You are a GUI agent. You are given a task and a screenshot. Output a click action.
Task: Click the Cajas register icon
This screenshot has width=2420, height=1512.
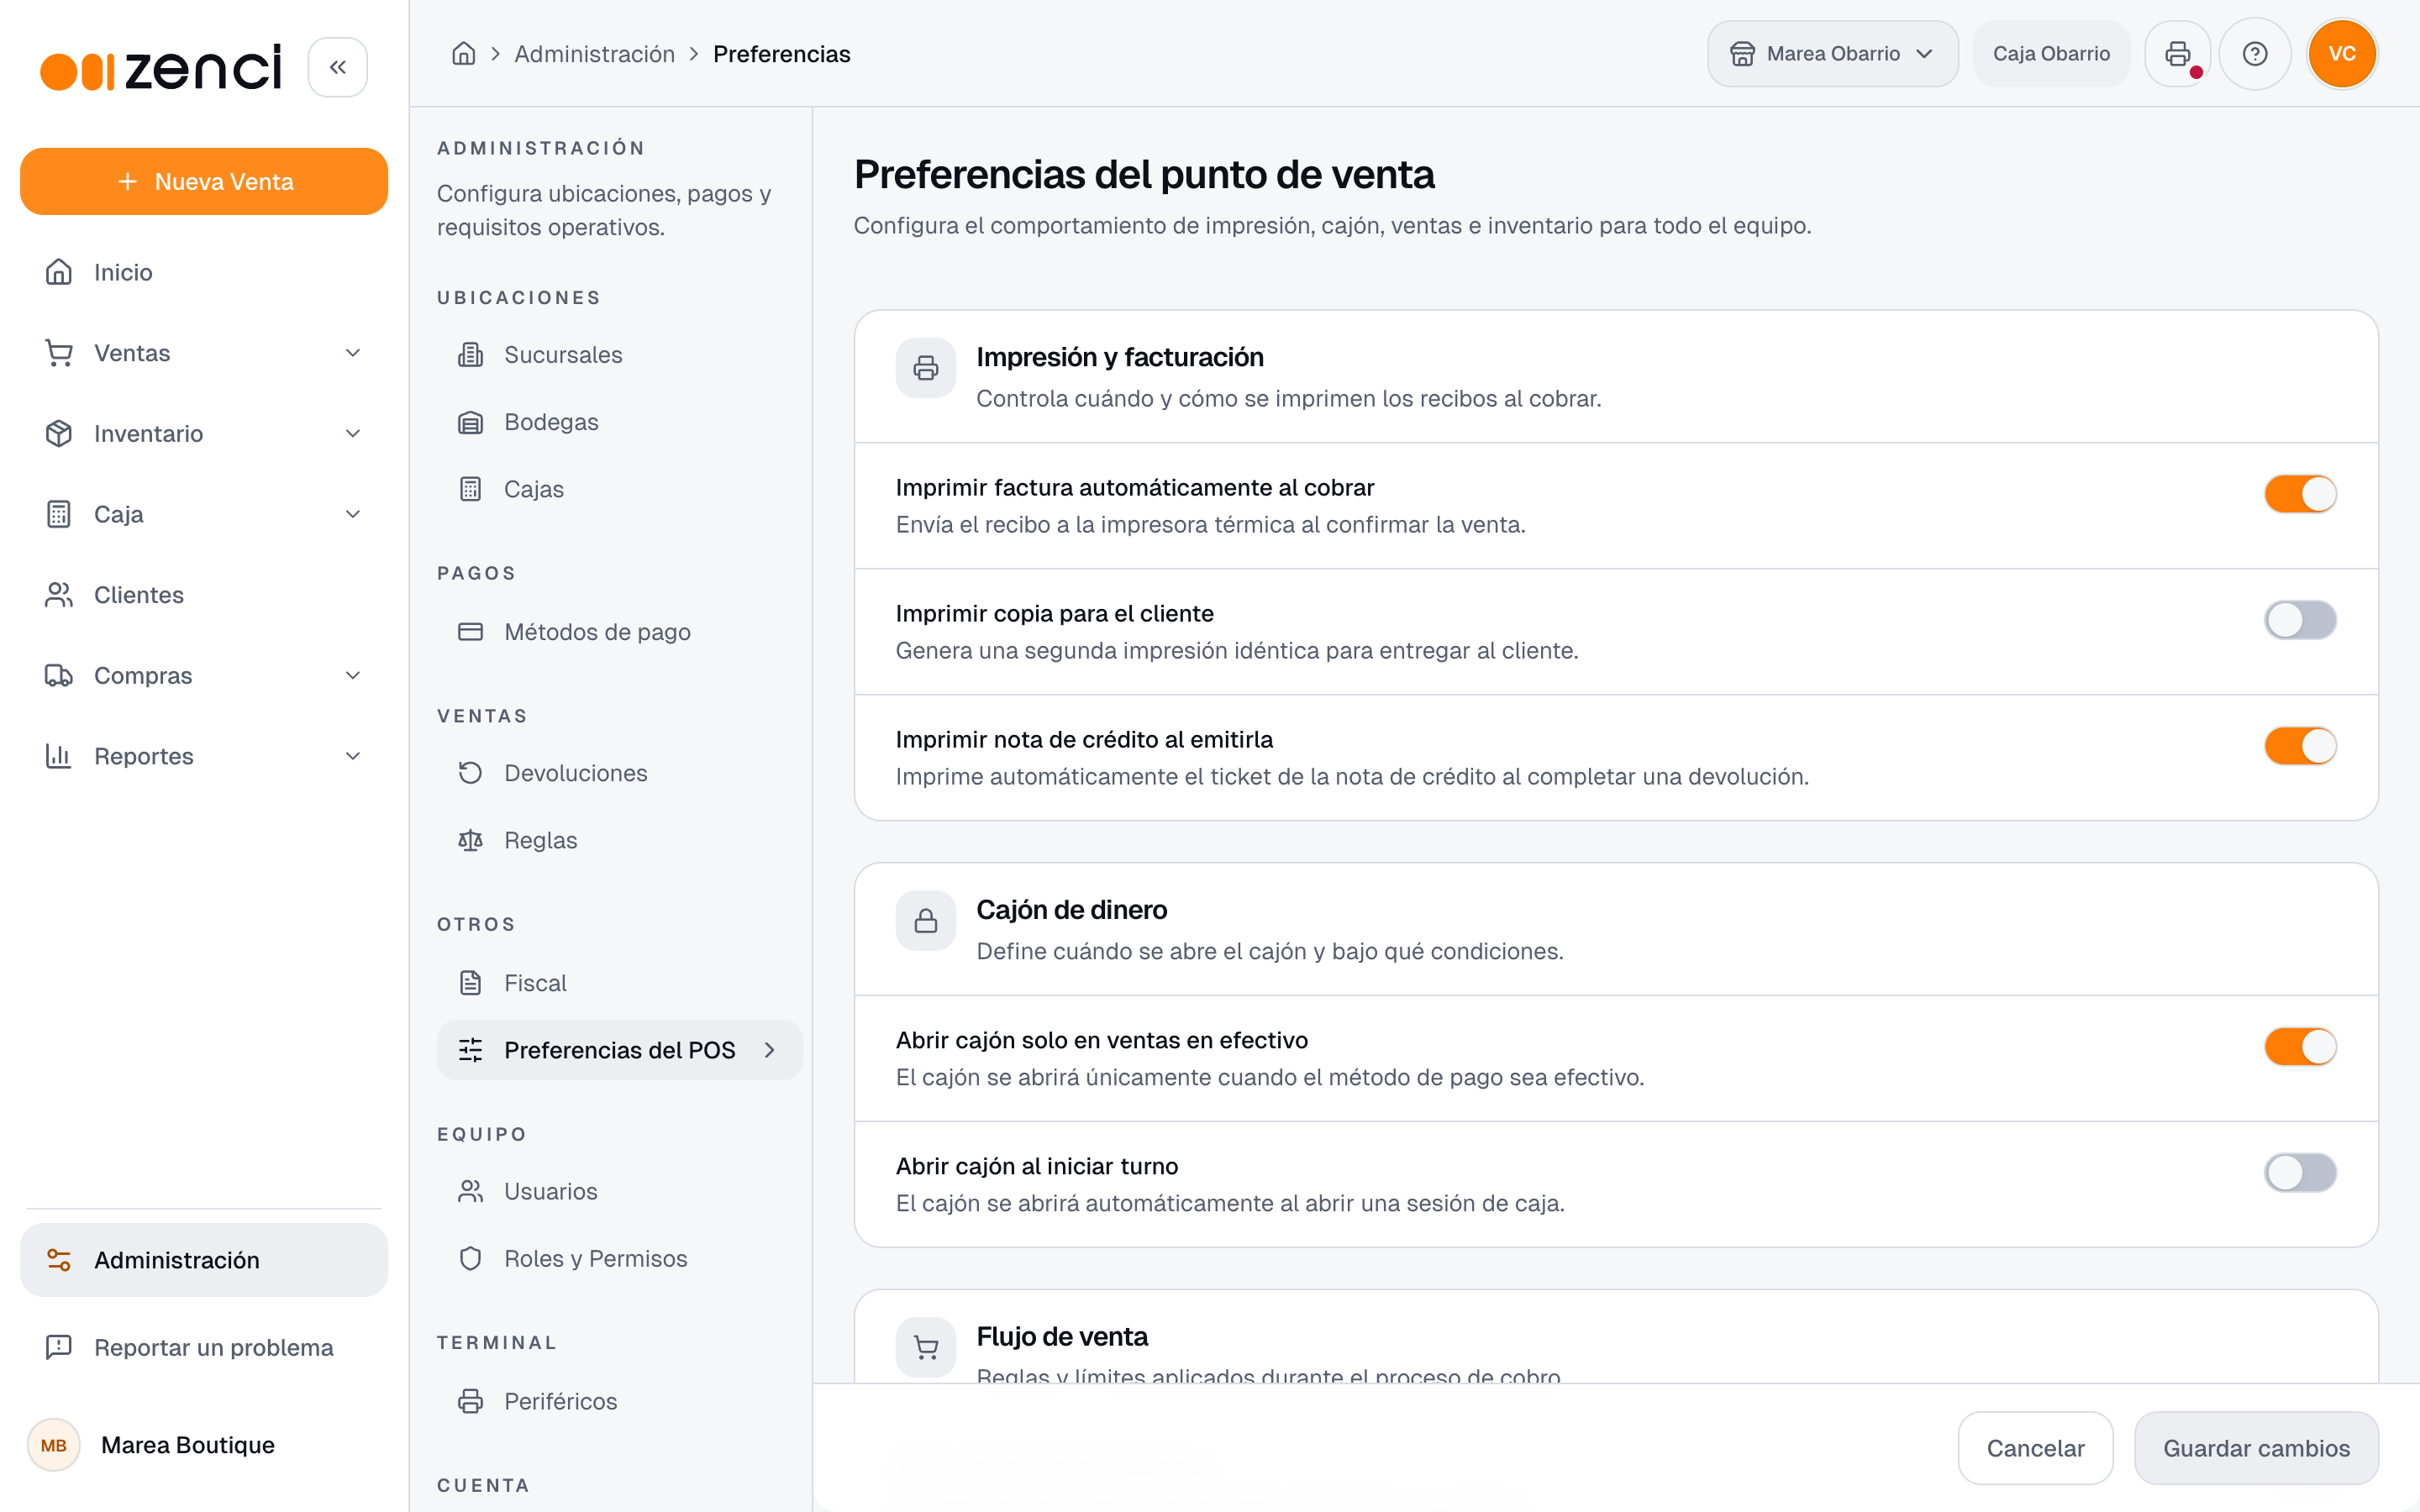(470, 489)
